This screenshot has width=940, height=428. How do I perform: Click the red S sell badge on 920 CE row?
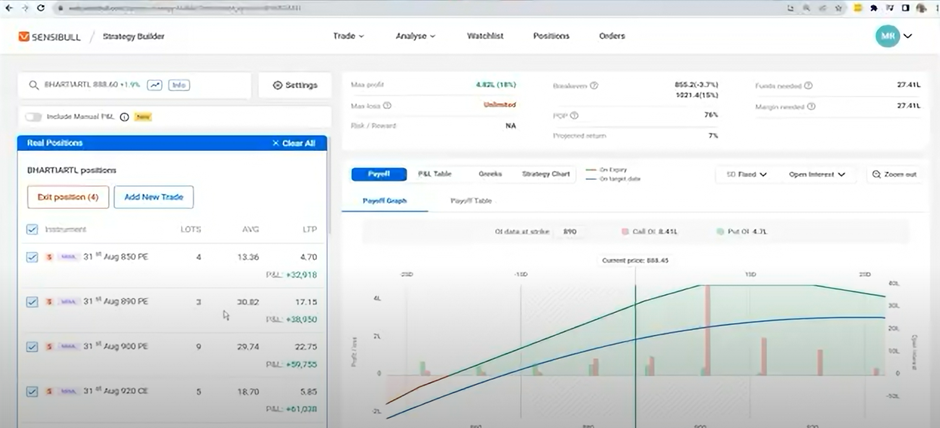(x=50, y=391)
